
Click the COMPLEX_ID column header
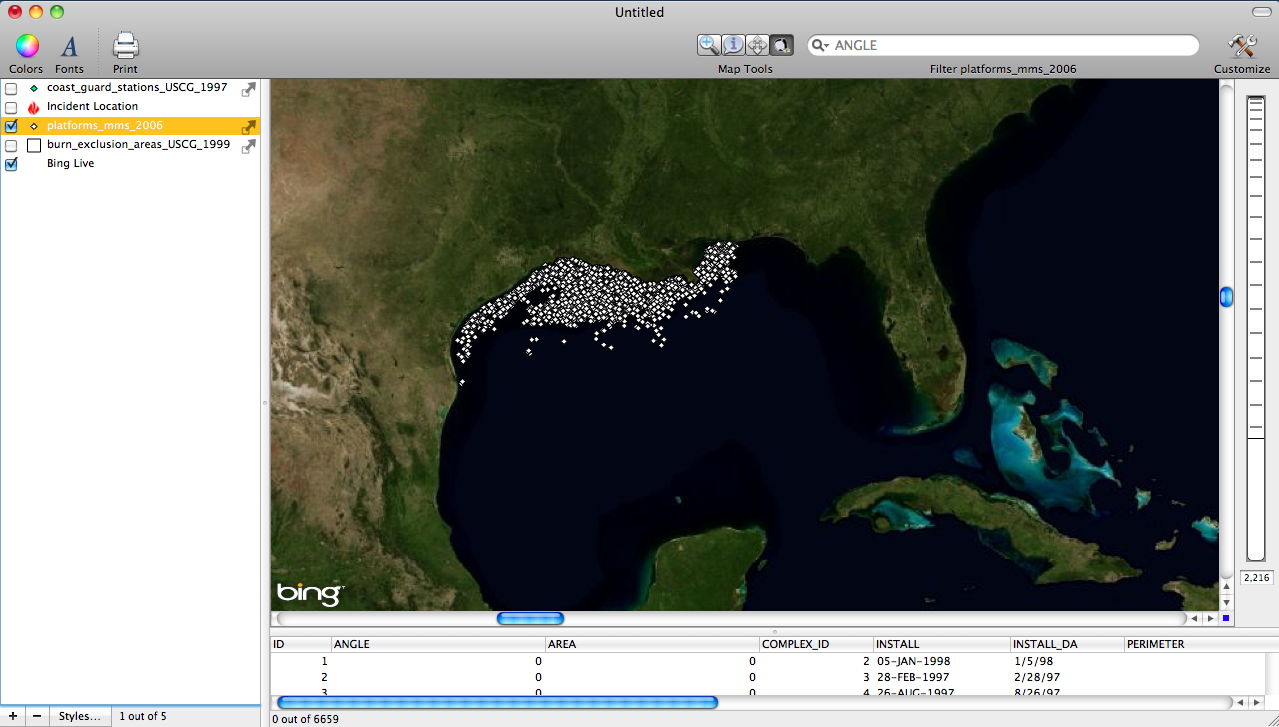pos(815,645)
